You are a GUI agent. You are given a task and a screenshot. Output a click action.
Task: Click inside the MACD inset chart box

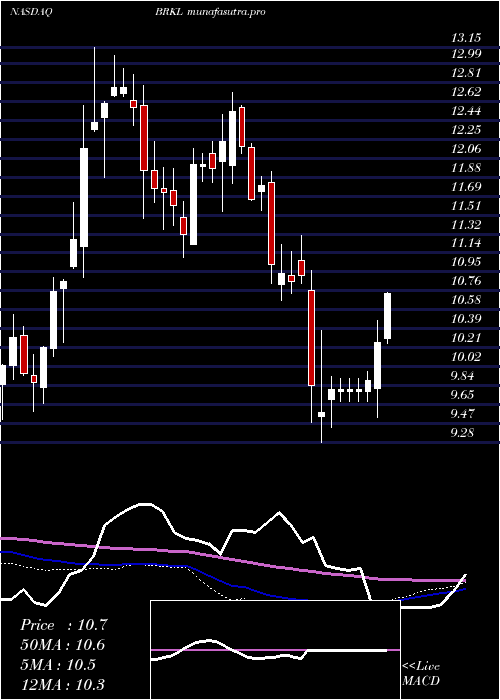click(x=275, y=650)
